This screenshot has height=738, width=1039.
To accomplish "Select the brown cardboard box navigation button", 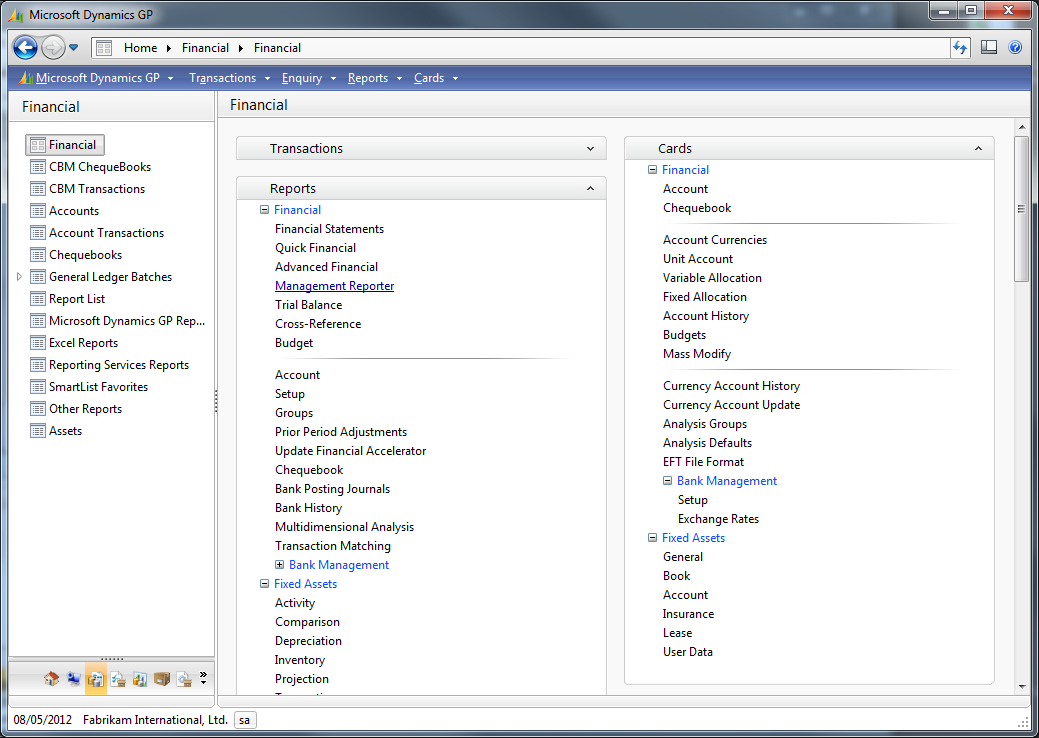I will [162, 679].
